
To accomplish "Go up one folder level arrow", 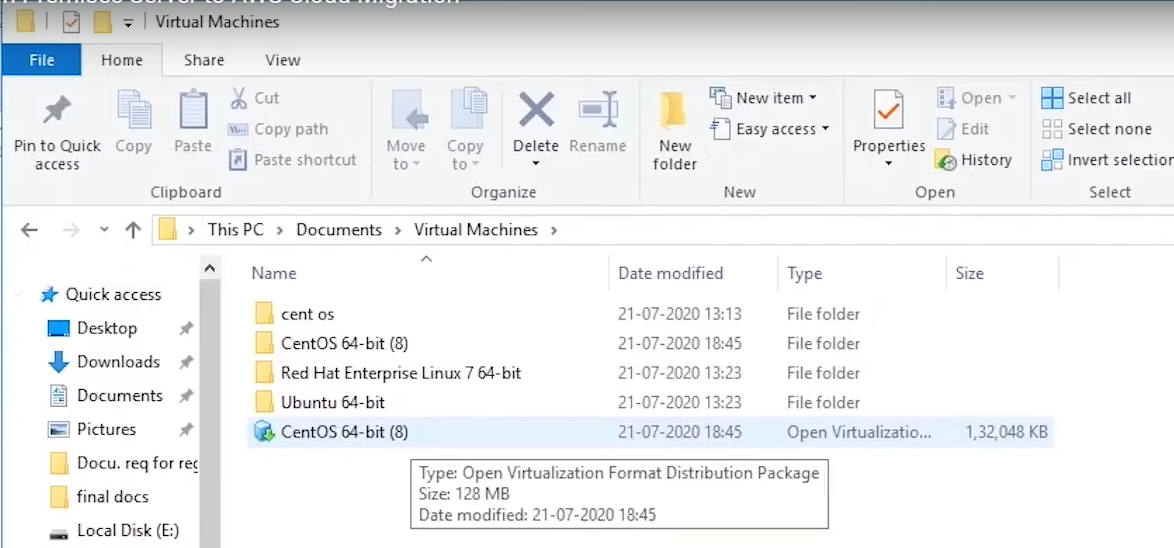I will point(133,230).
